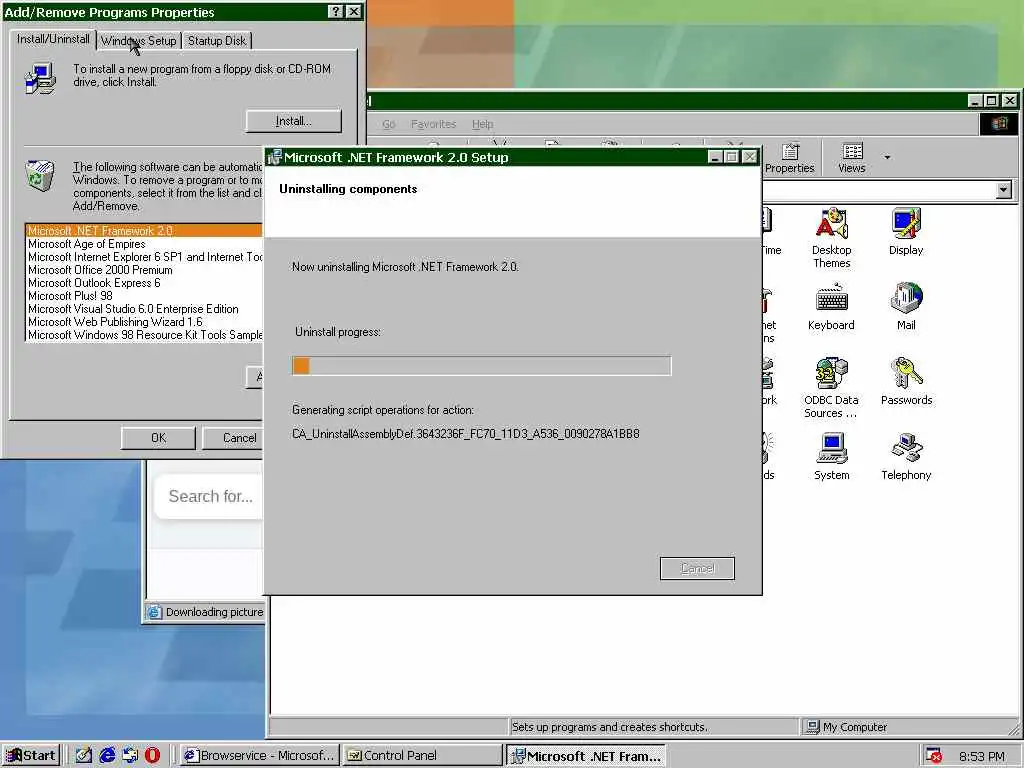Open the Telephony control panel icon

pos(906,456)
